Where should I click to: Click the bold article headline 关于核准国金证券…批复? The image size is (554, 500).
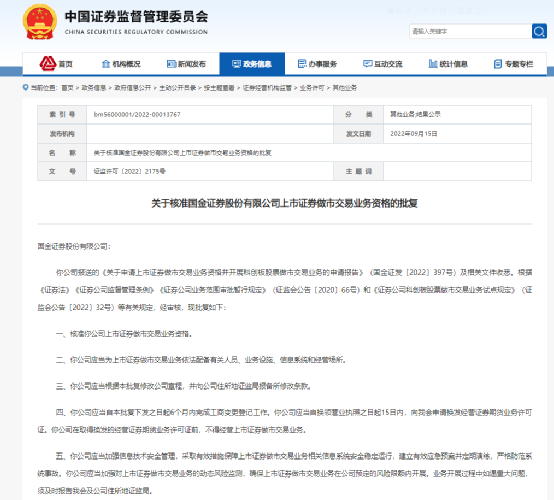[285, 204]
